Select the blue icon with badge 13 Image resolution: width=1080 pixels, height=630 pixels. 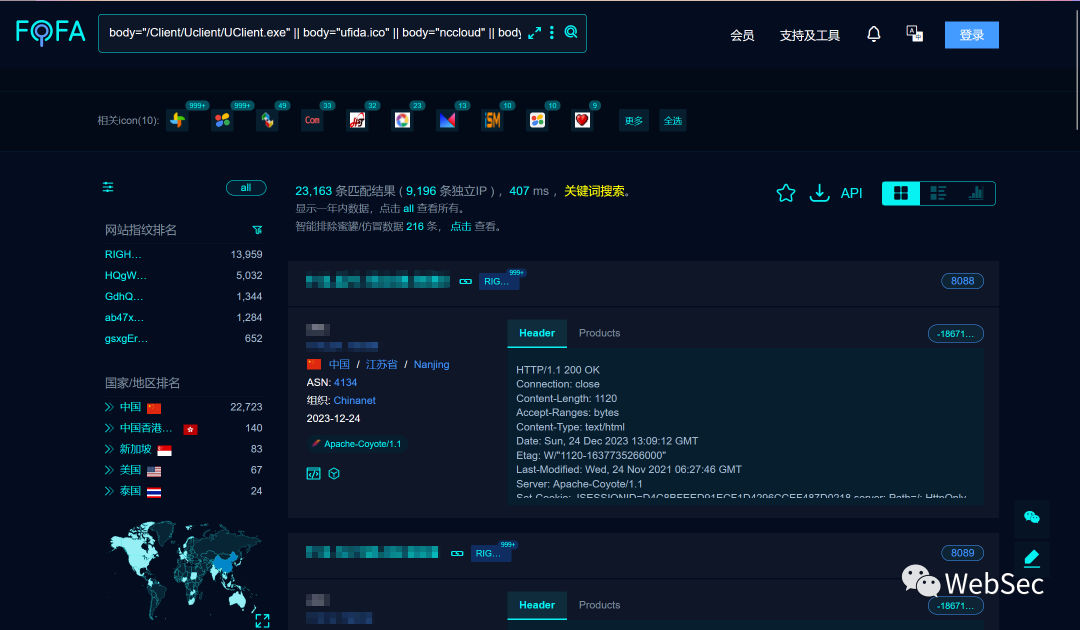(x=447, y=120)
